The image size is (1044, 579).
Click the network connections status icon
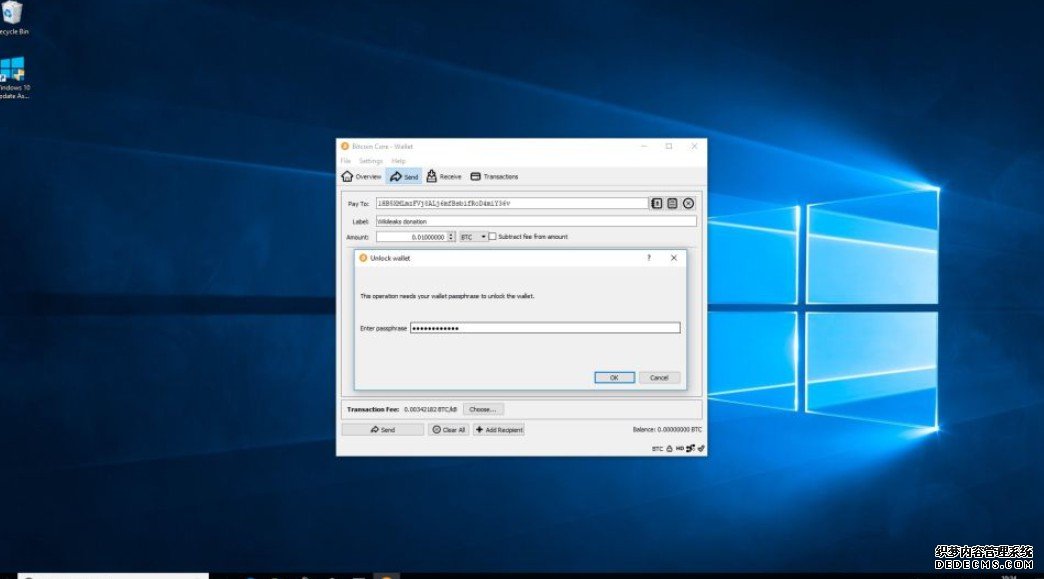[x=691, y=449]
